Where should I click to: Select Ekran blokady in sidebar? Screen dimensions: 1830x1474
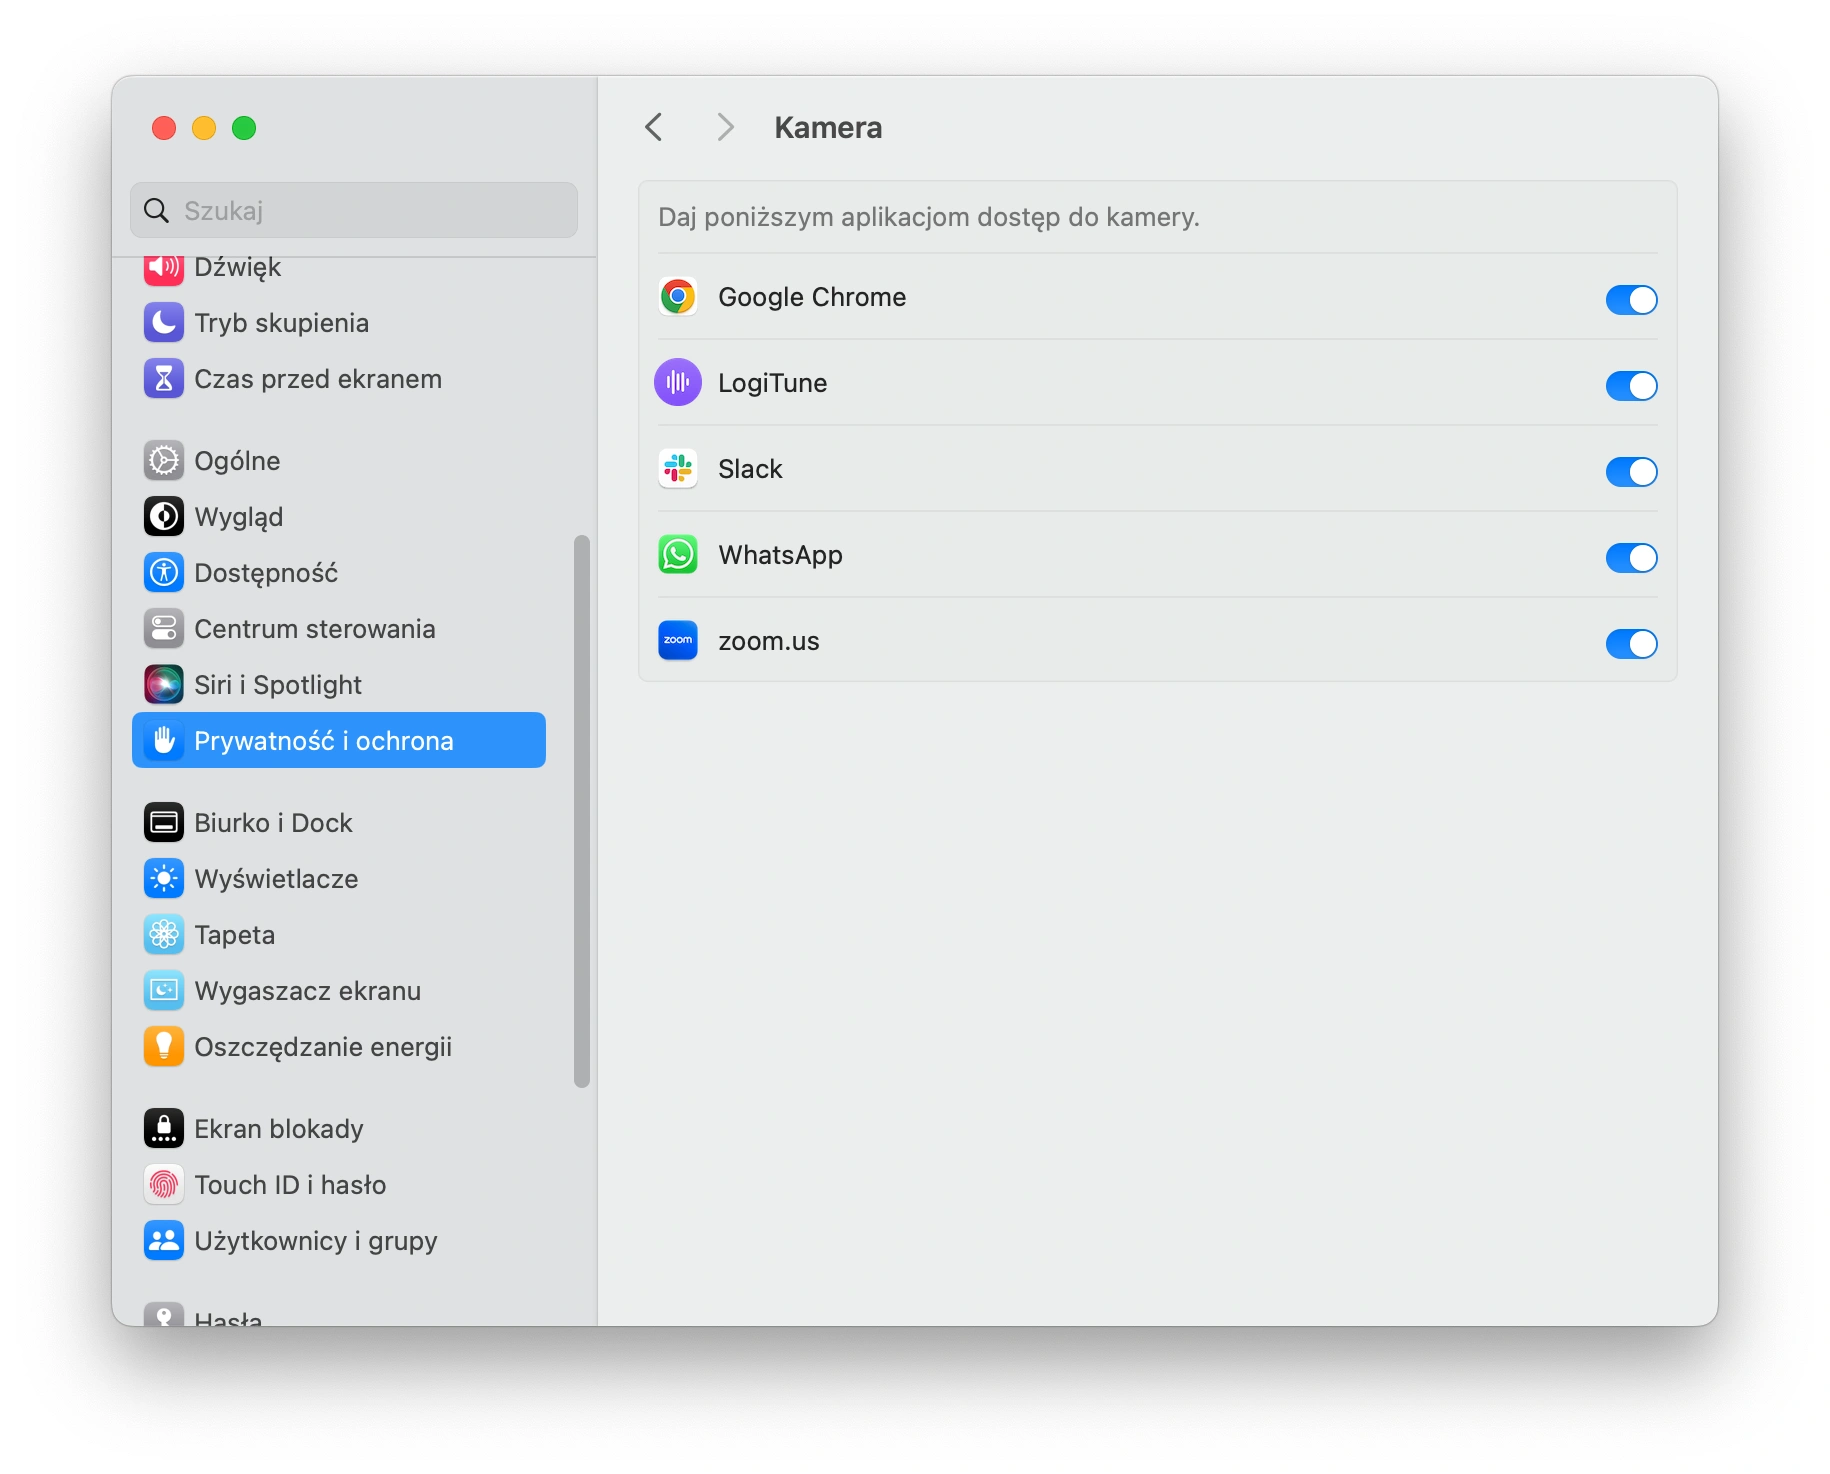[339, 1129]
